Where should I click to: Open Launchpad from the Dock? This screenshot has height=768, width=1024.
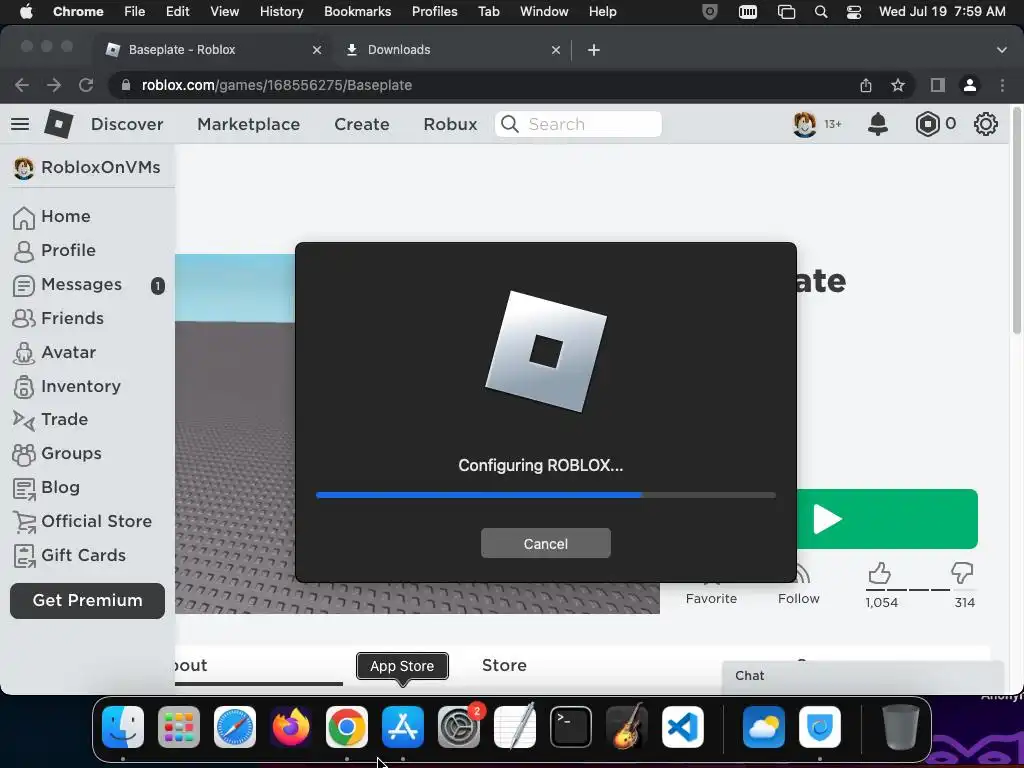(x=179, y=727)
